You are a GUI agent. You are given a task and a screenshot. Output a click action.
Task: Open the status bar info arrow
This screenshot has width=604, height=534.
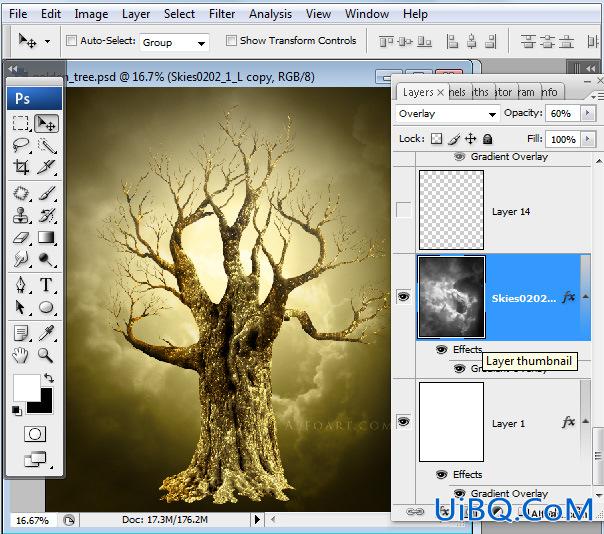257,519
